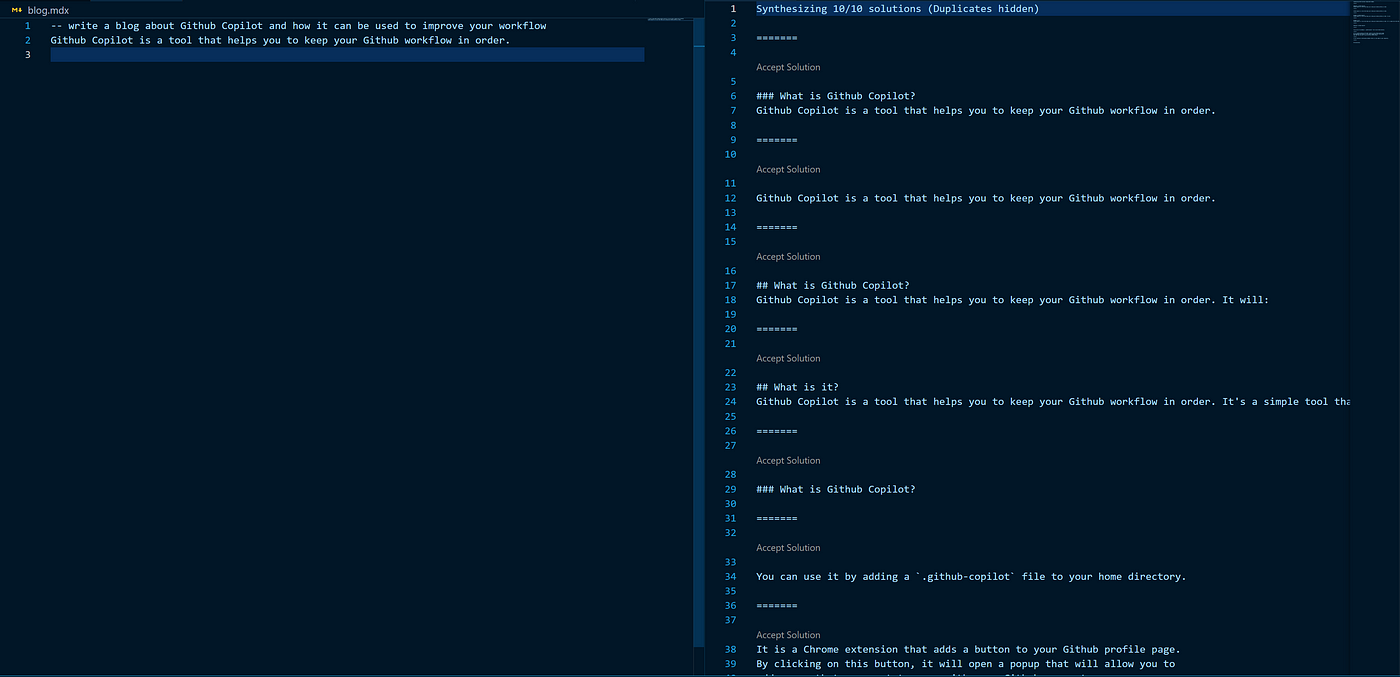Click the '=======' separator on line 31
This screenshot has height=677, width=1400.
click(776, 518)
